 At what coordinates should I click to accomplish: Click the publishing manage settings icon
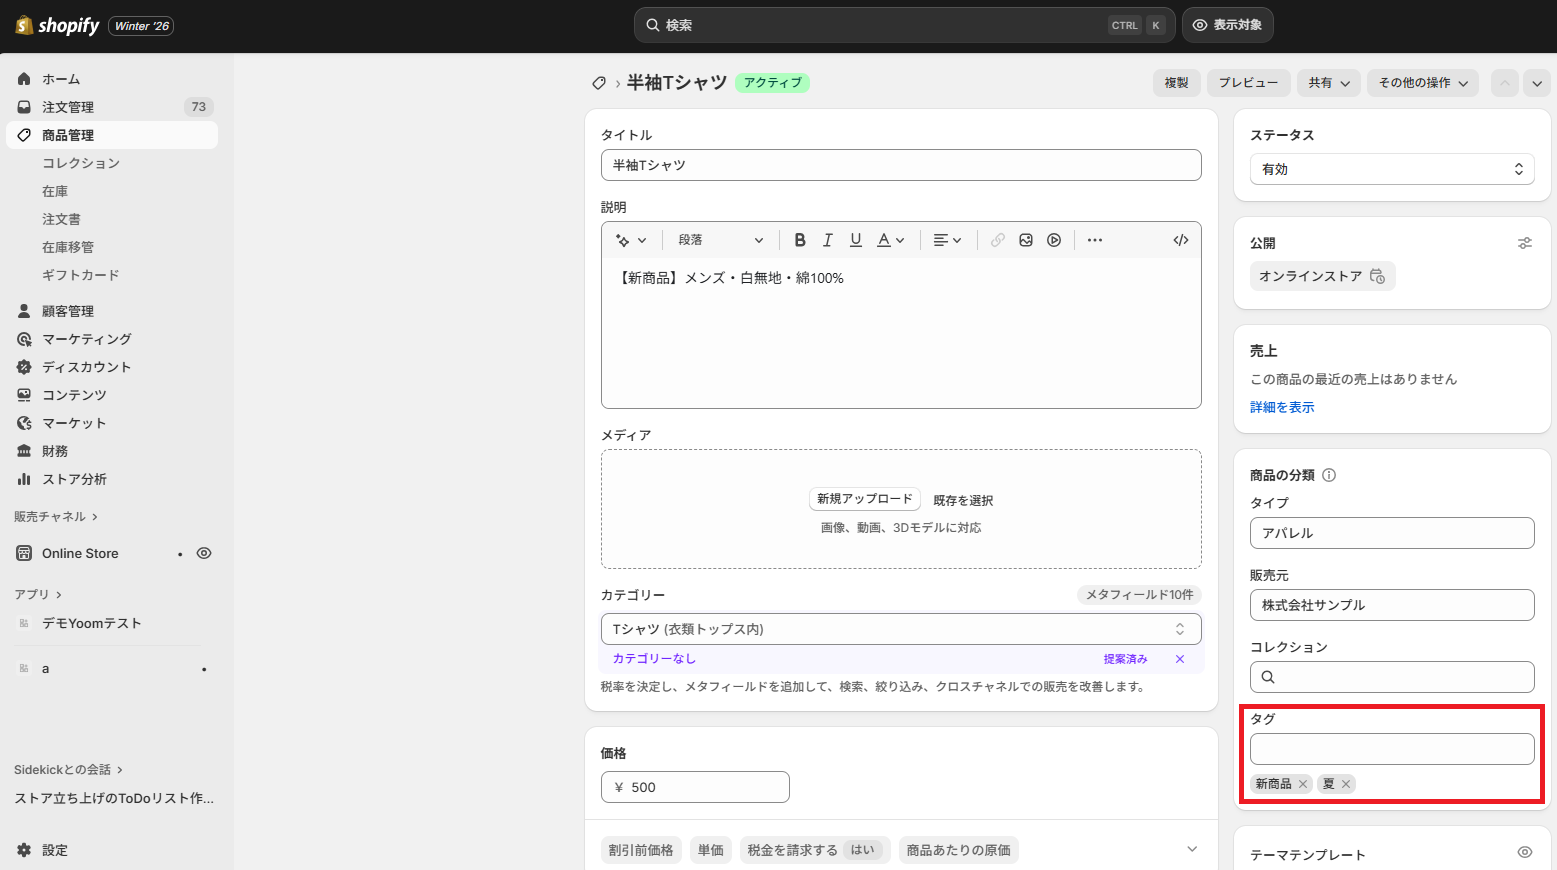(1524, 243)
